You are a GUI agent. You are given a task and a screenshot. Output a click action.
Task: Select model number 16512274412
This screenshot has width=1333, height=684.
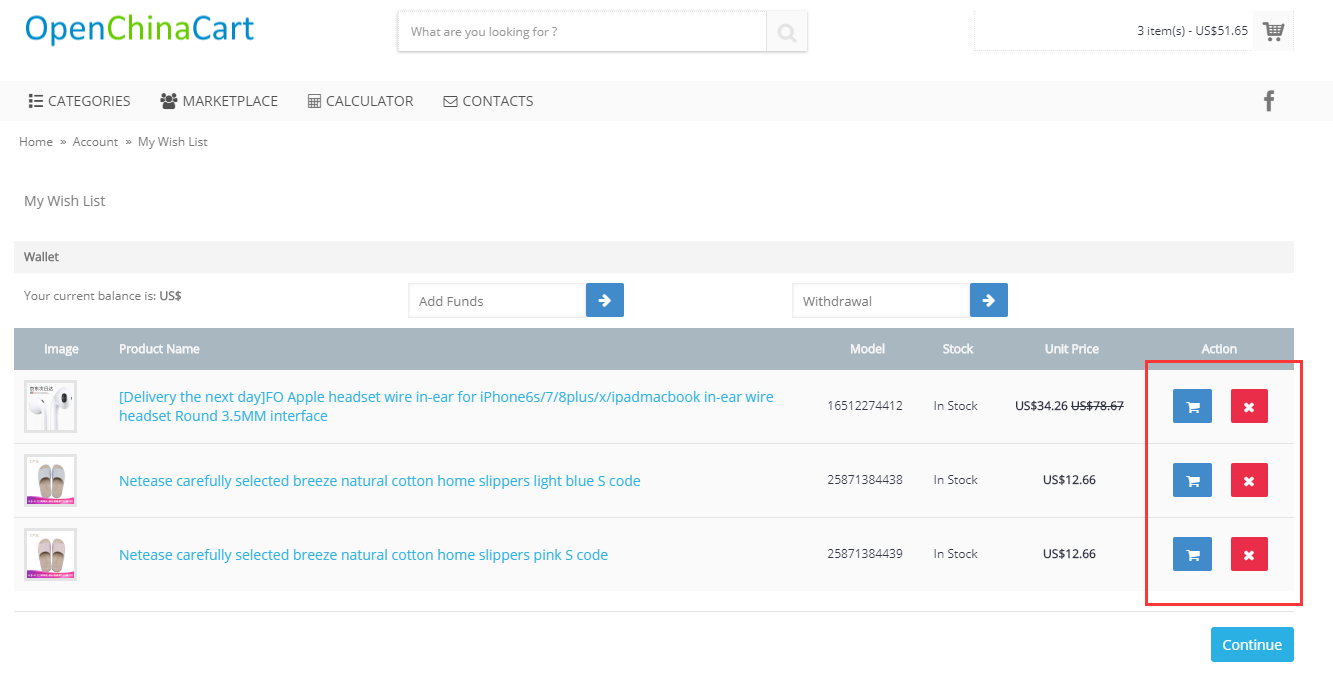pos(865,406)
